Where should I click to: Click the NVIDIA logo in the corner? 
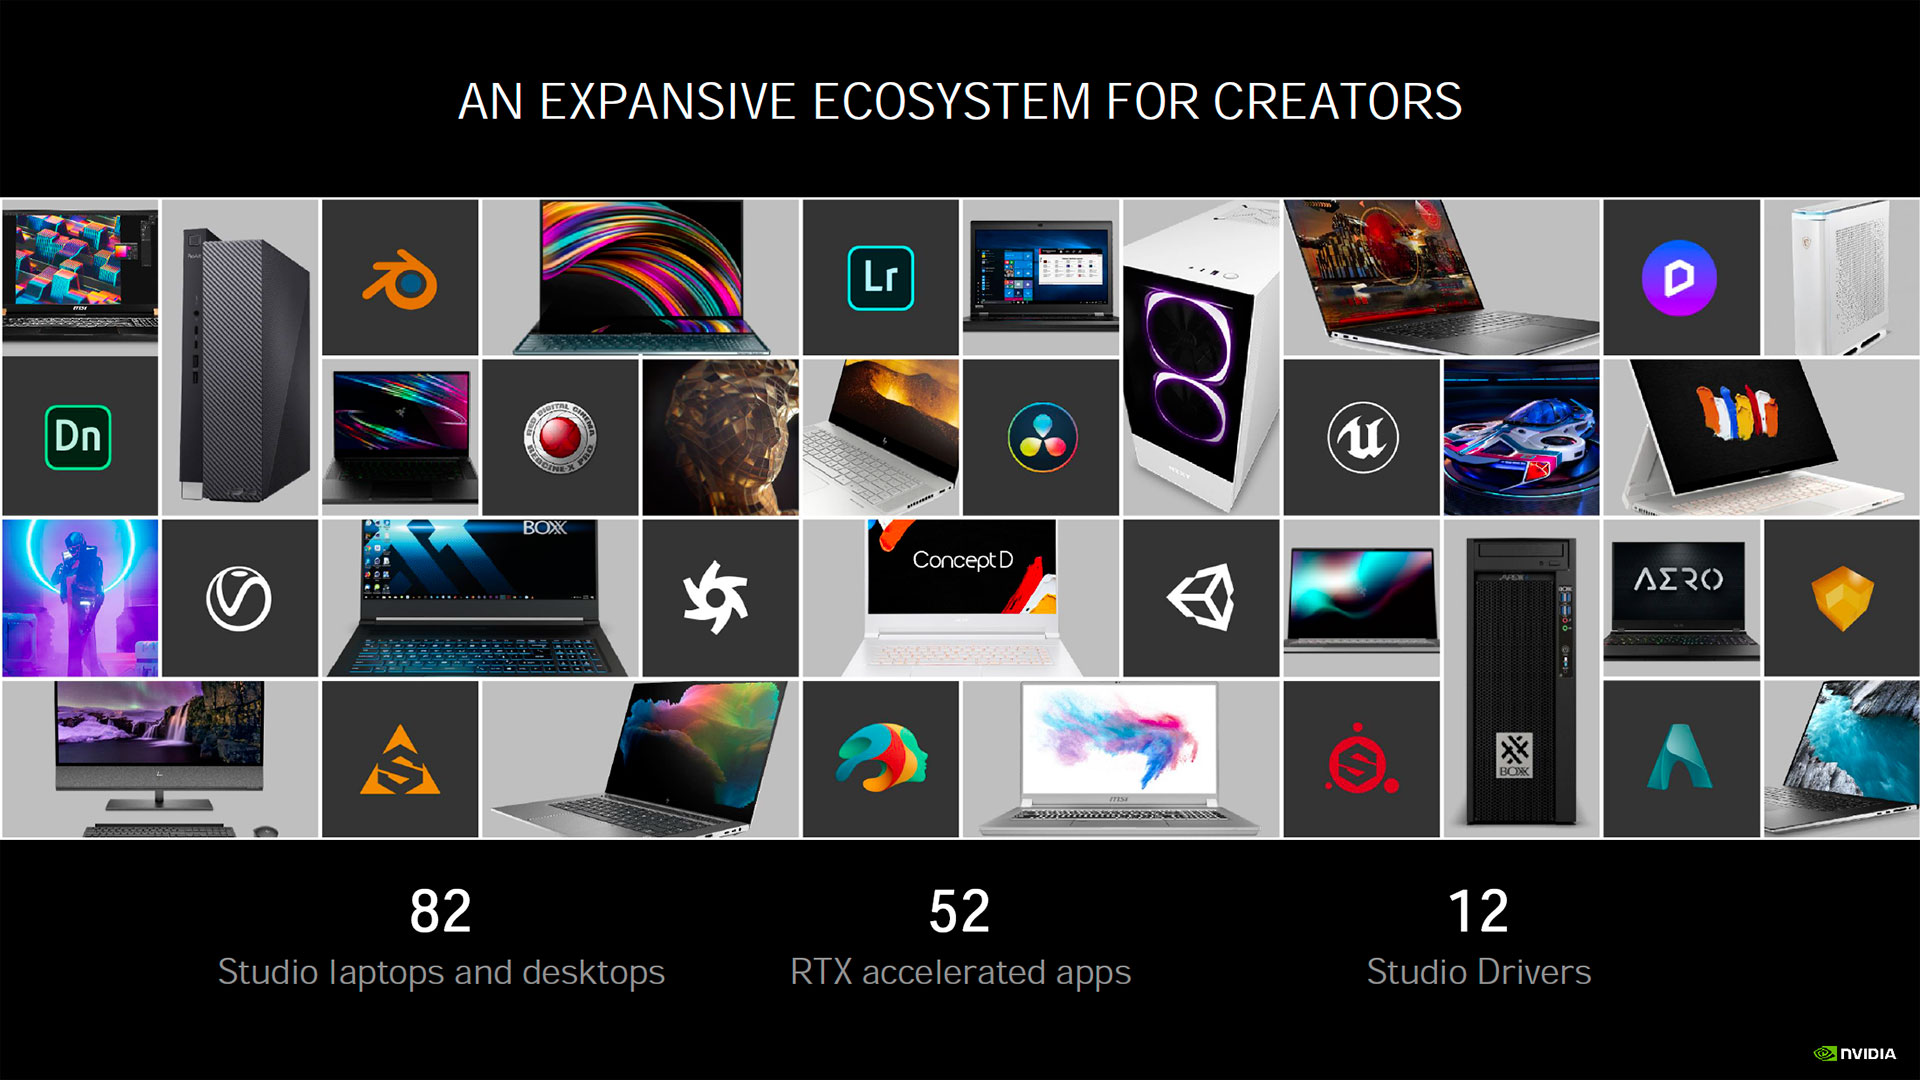coord(1855,1053)
